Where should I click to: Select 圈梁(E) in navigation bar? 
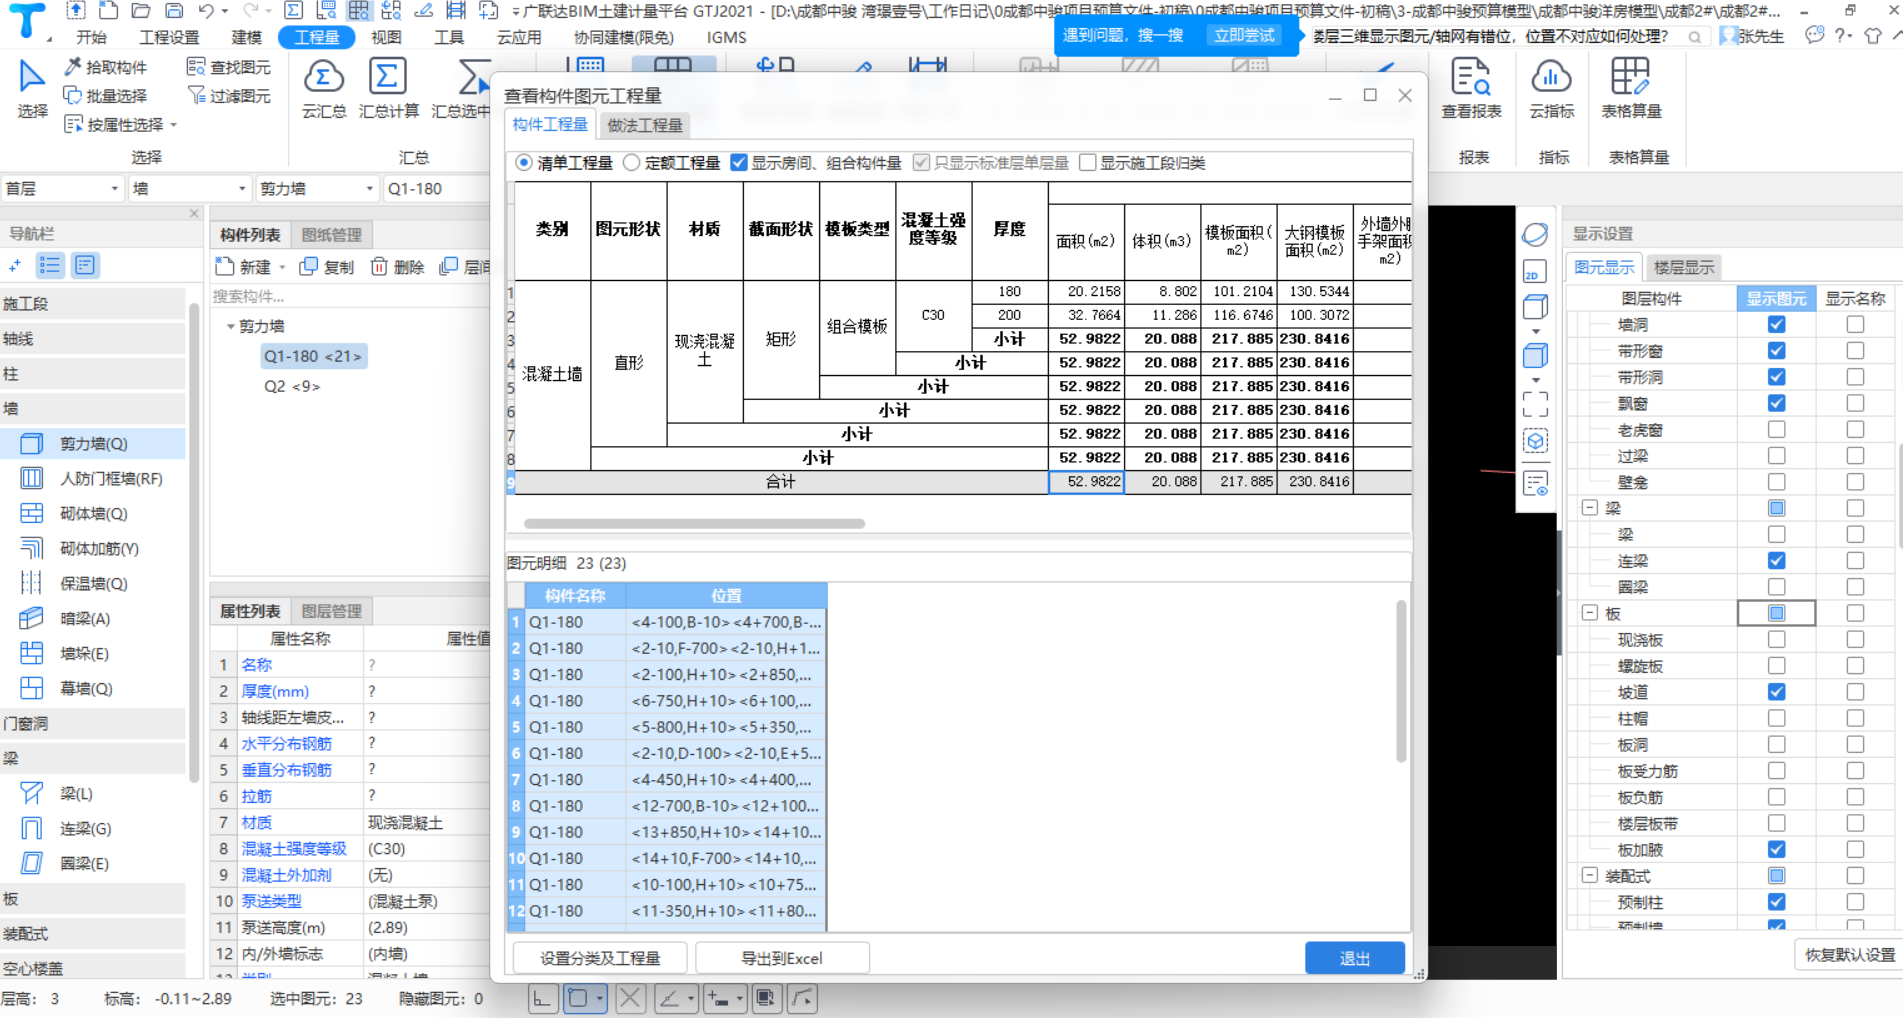(93, 864)
